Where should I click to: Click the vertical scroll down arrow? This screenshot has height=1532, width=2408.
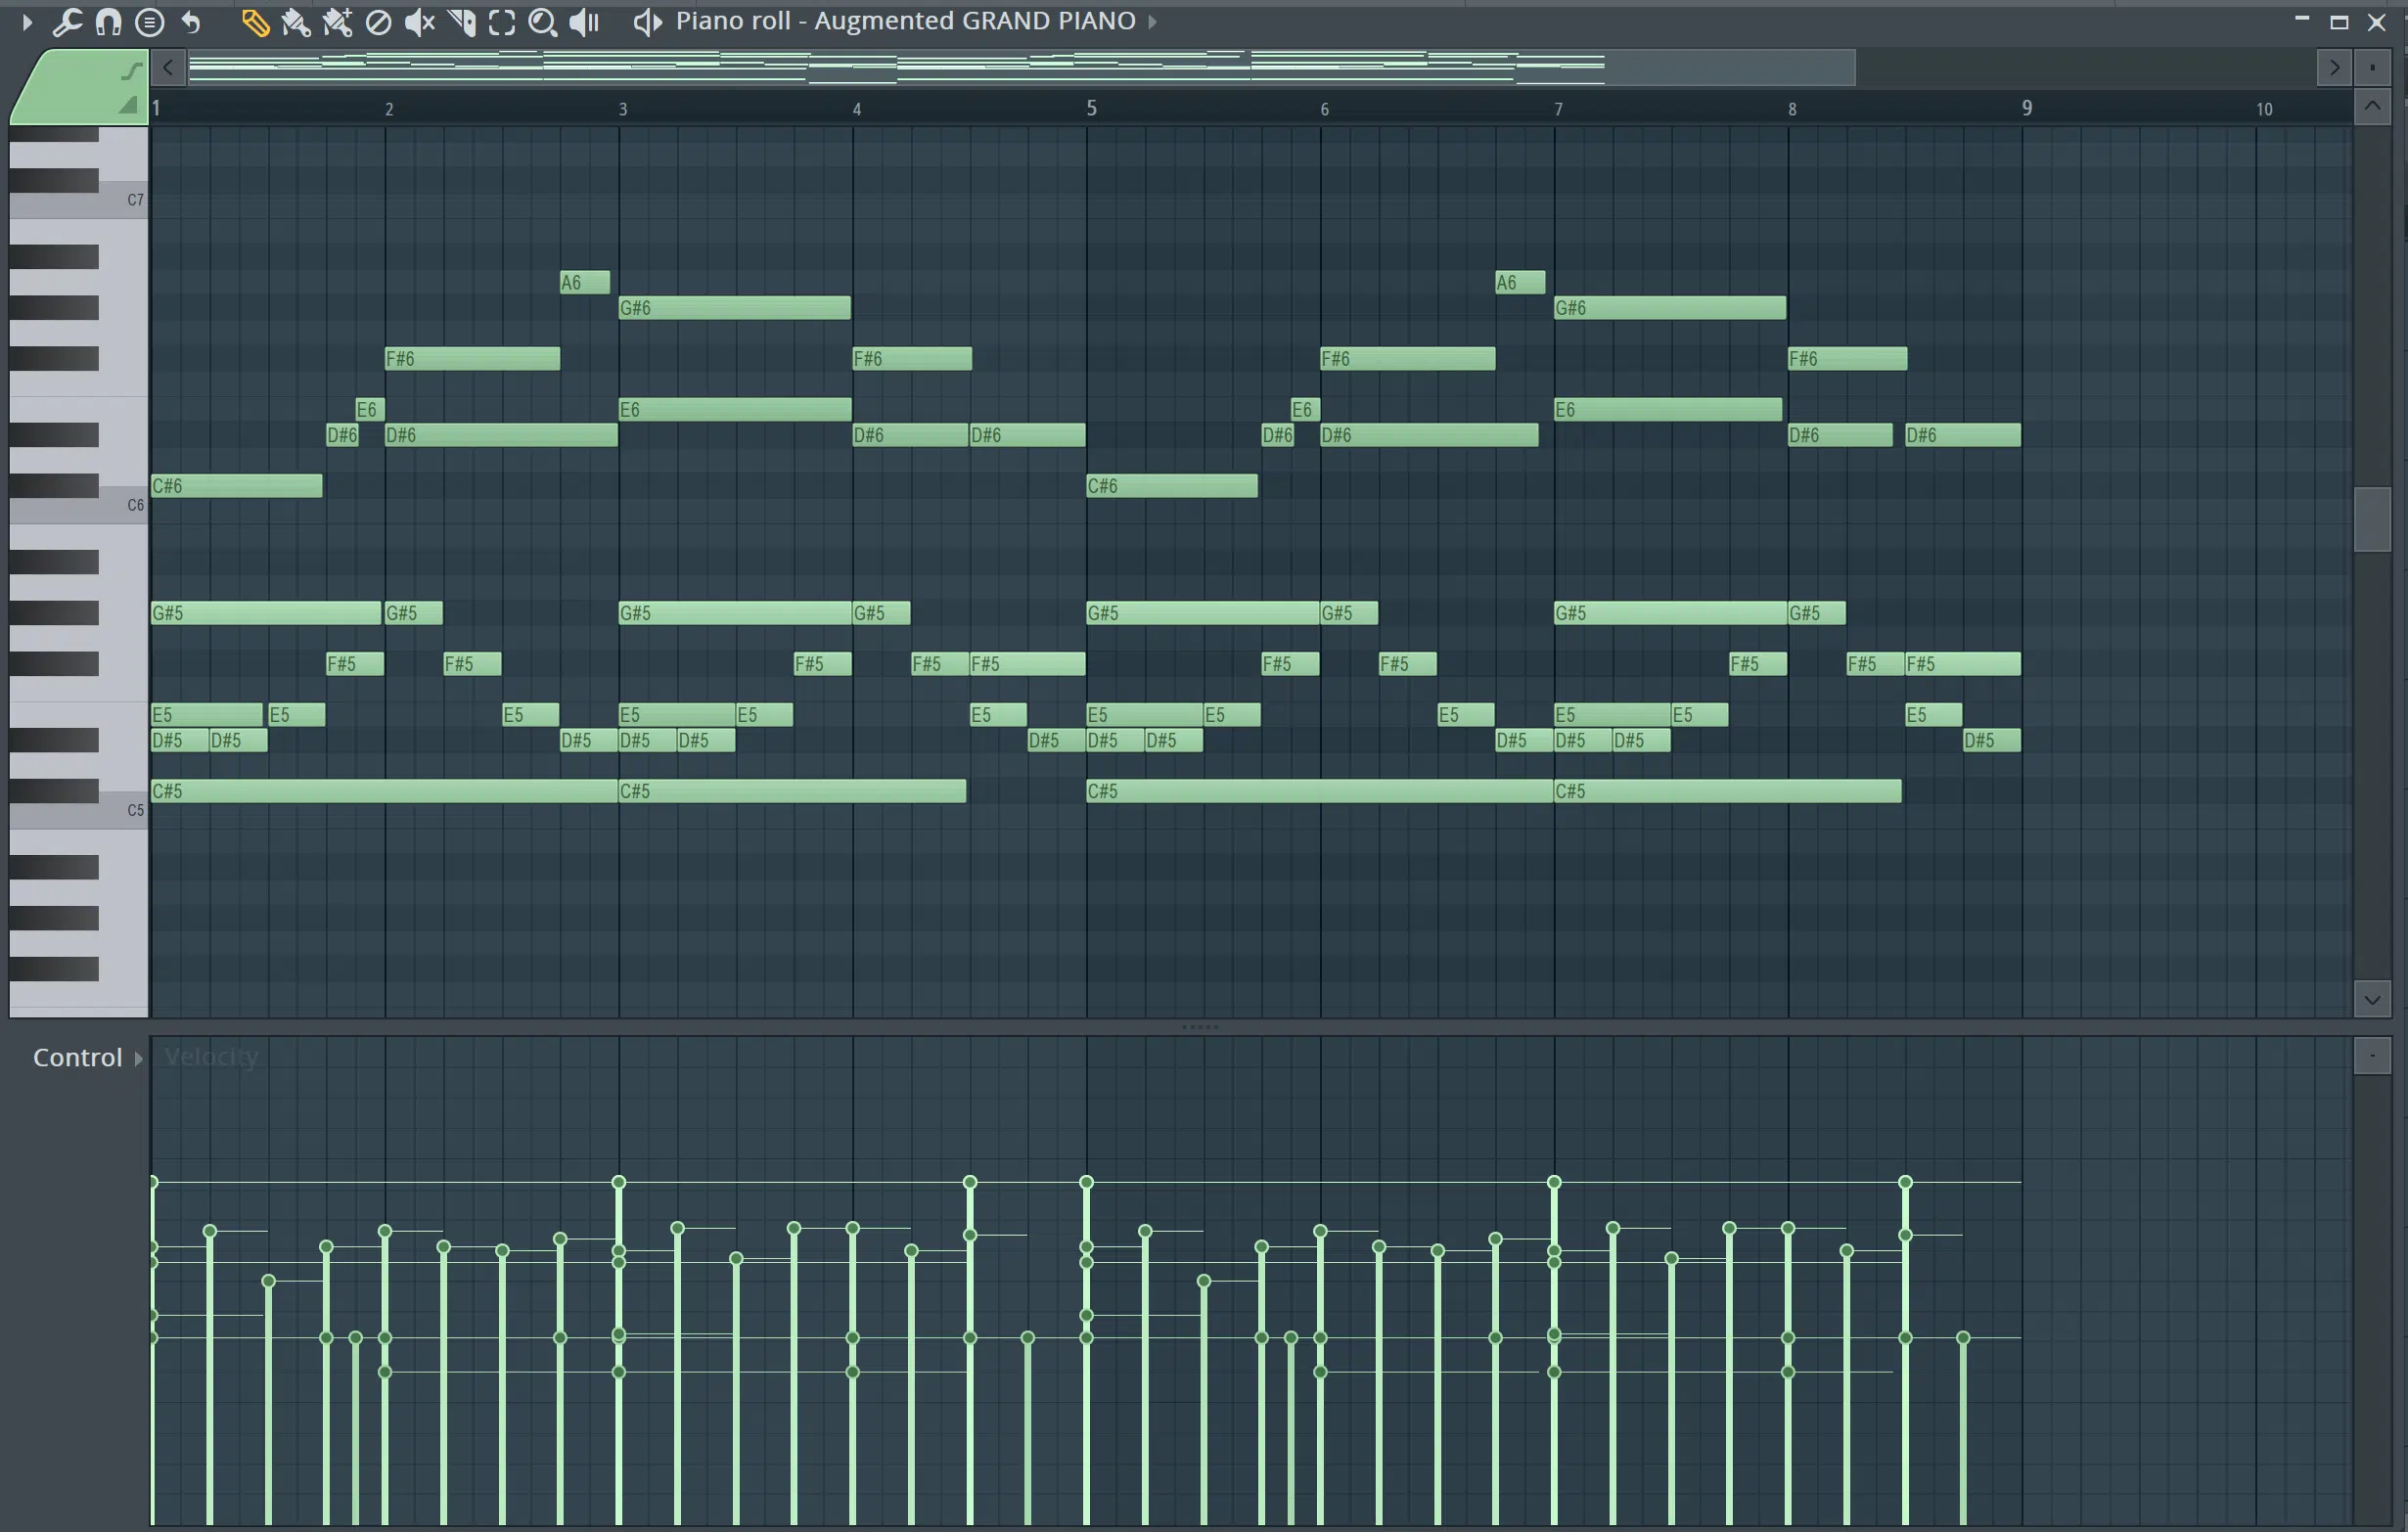[x=2372, y=999]
